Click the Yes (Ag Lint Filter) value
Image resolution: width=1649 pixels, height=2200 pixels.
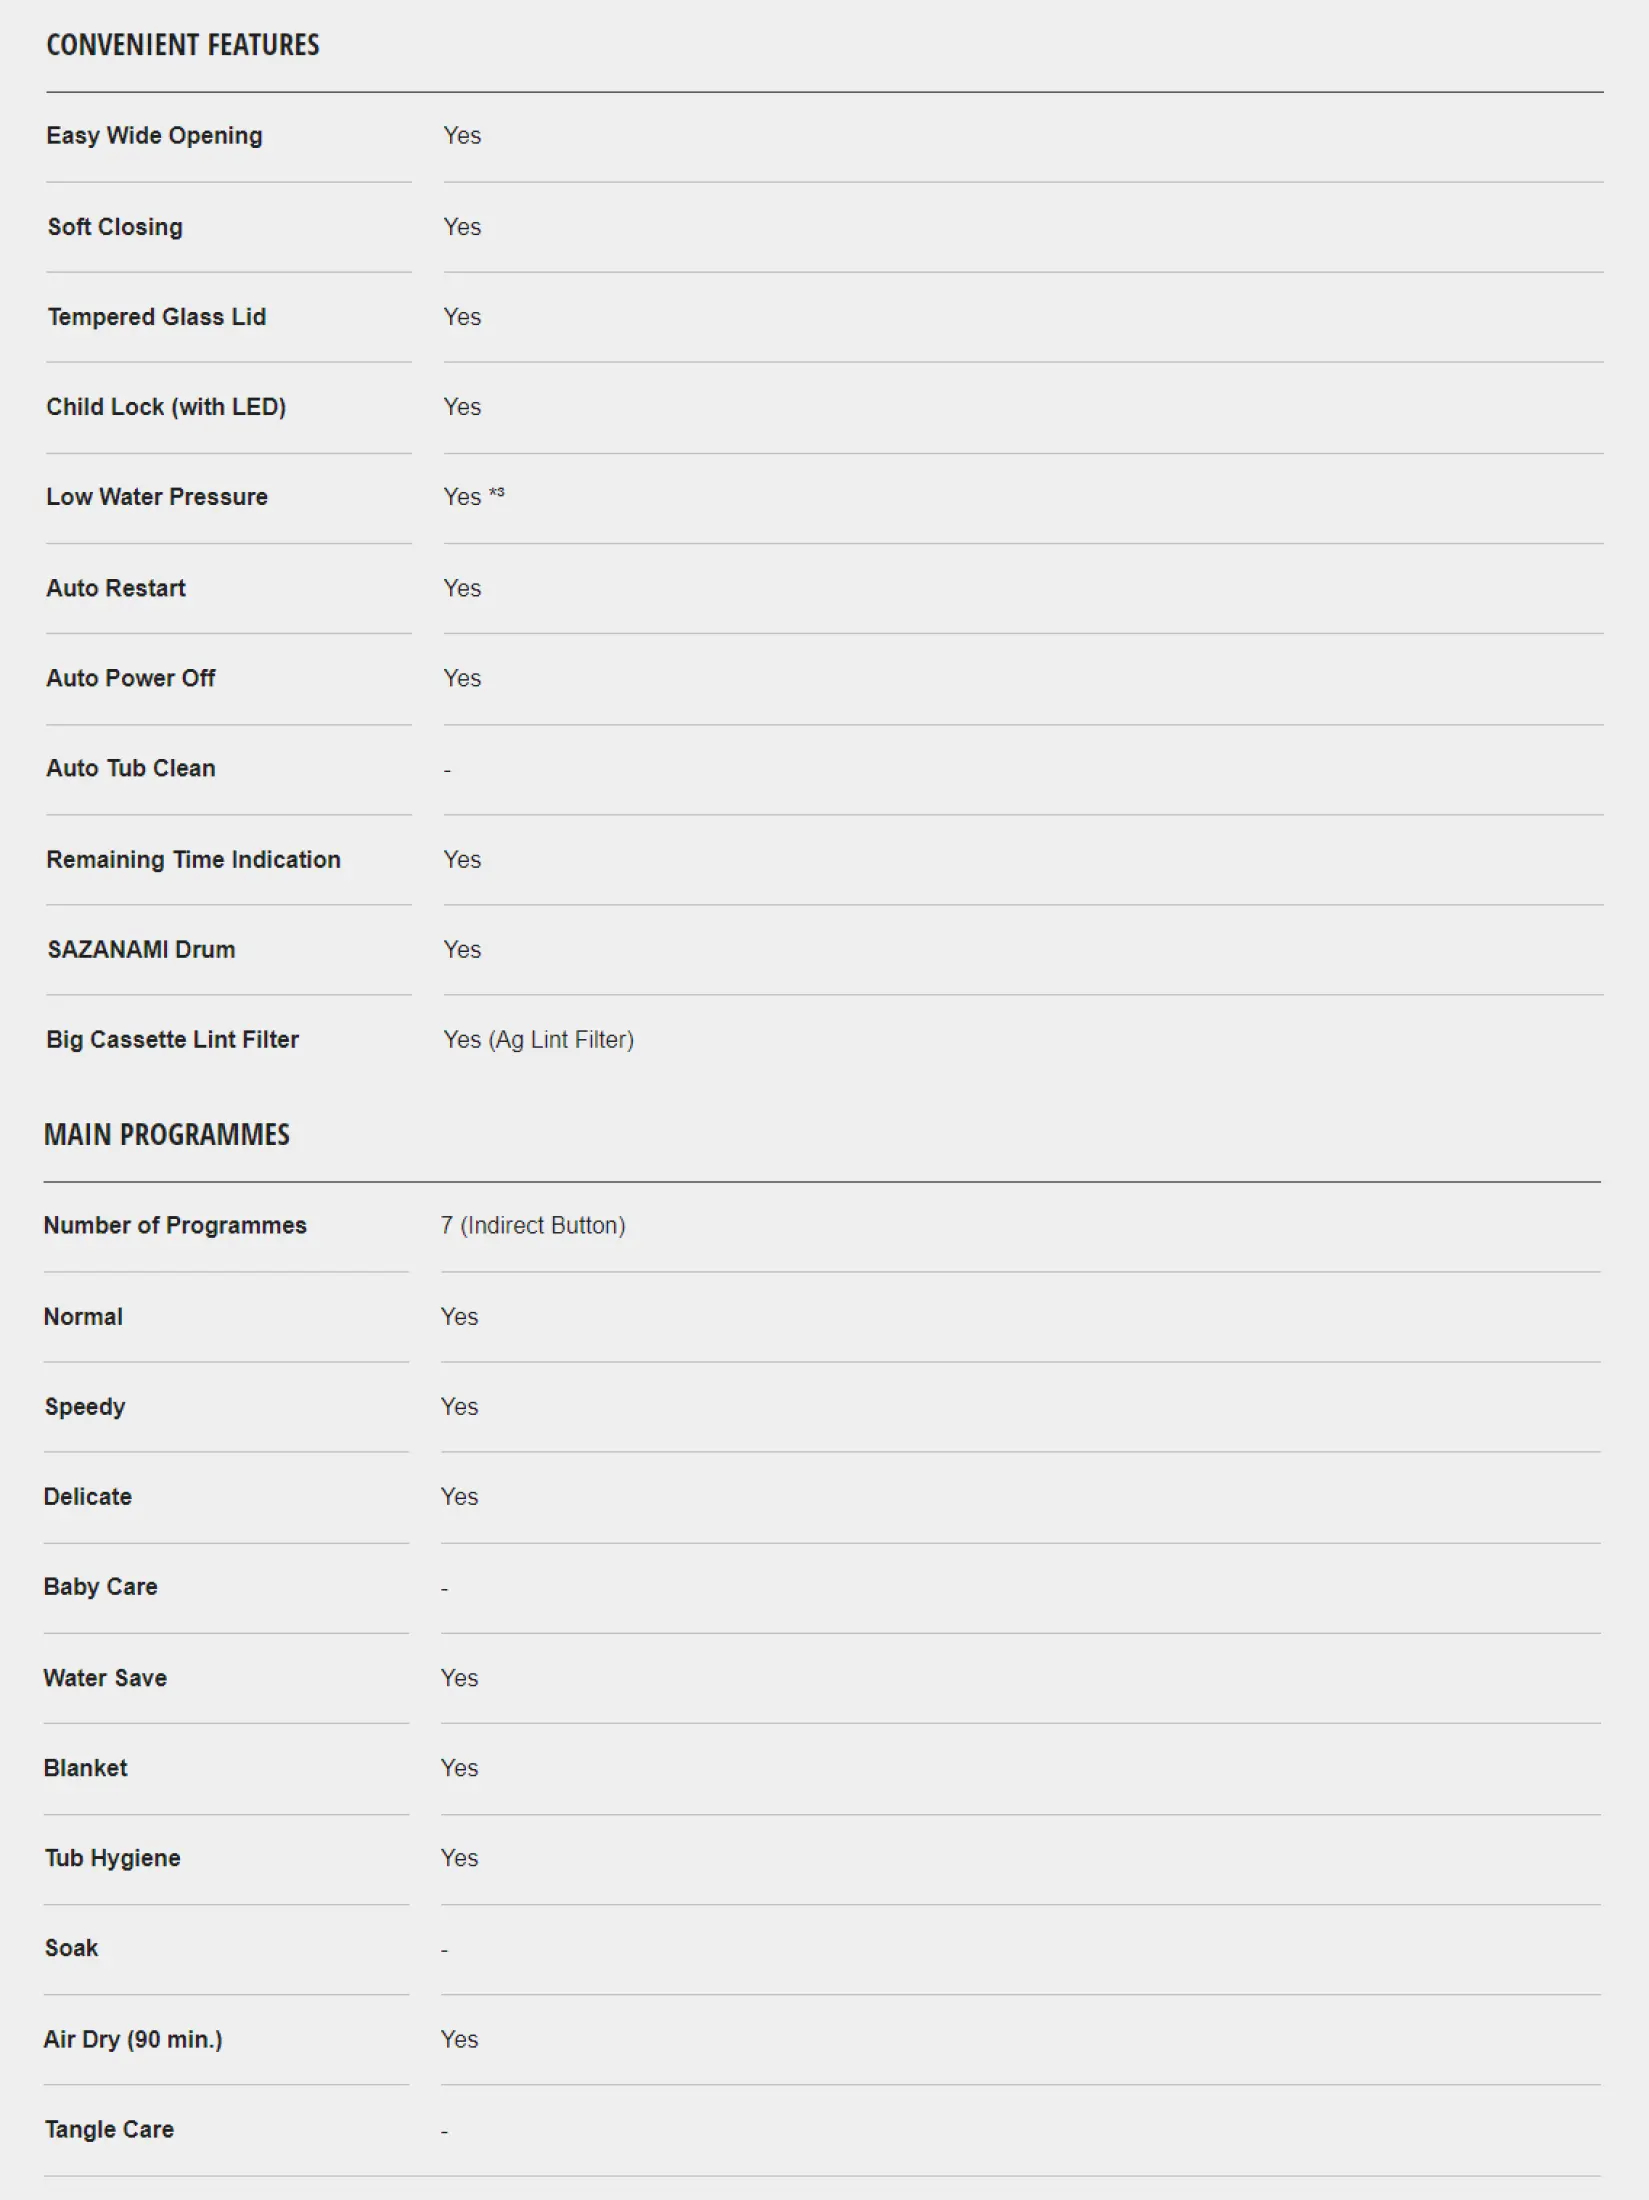[539, 1040]
